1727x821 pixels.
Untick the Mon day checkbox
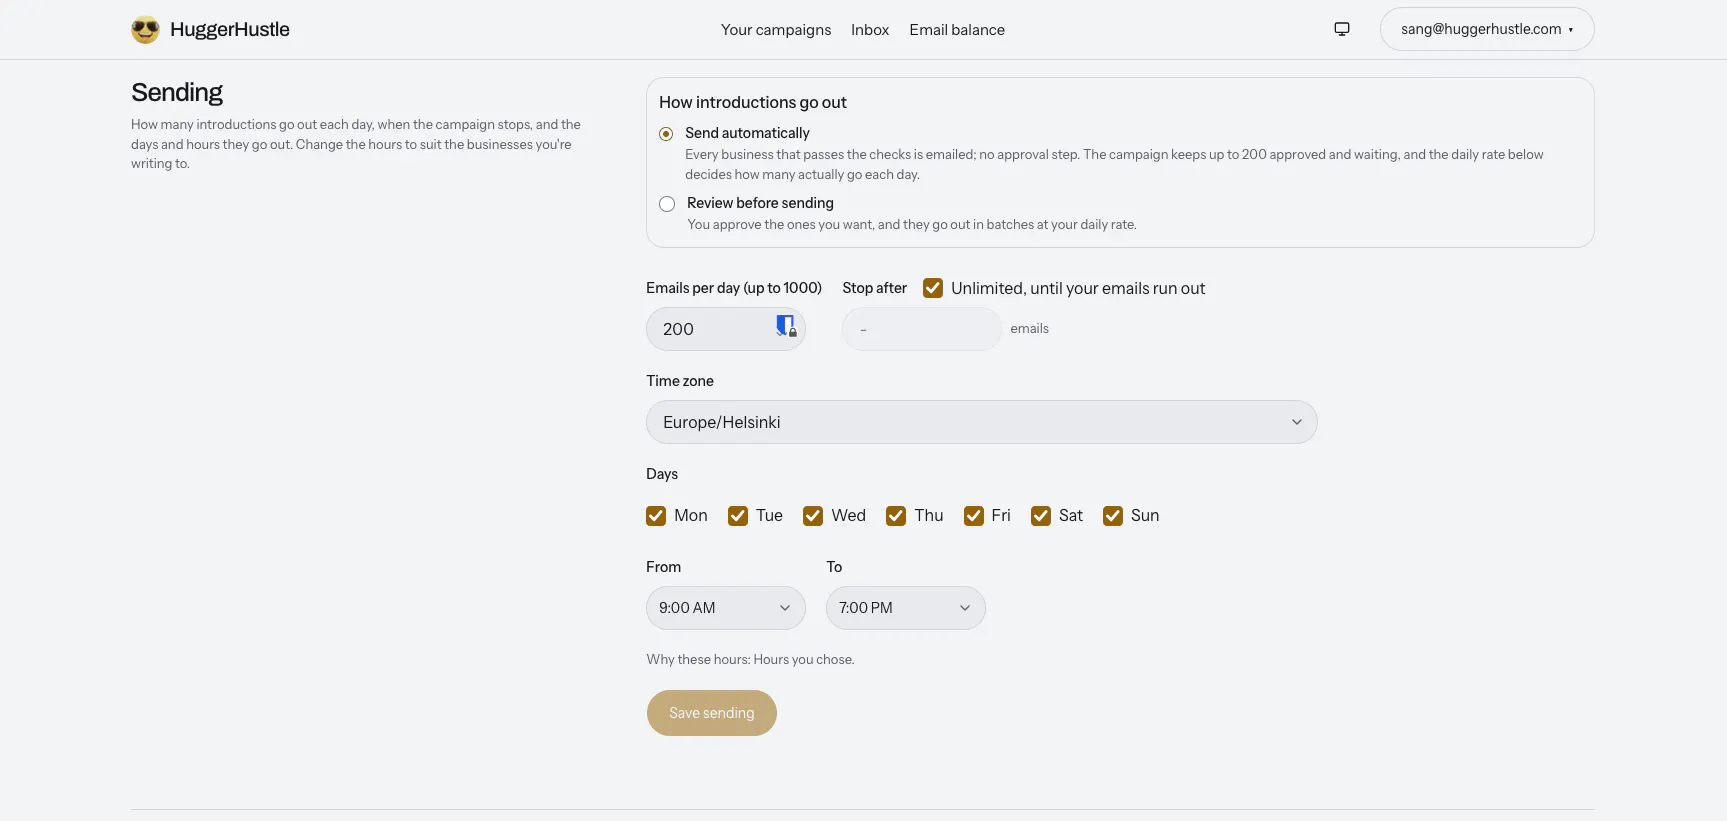[656, 516]
